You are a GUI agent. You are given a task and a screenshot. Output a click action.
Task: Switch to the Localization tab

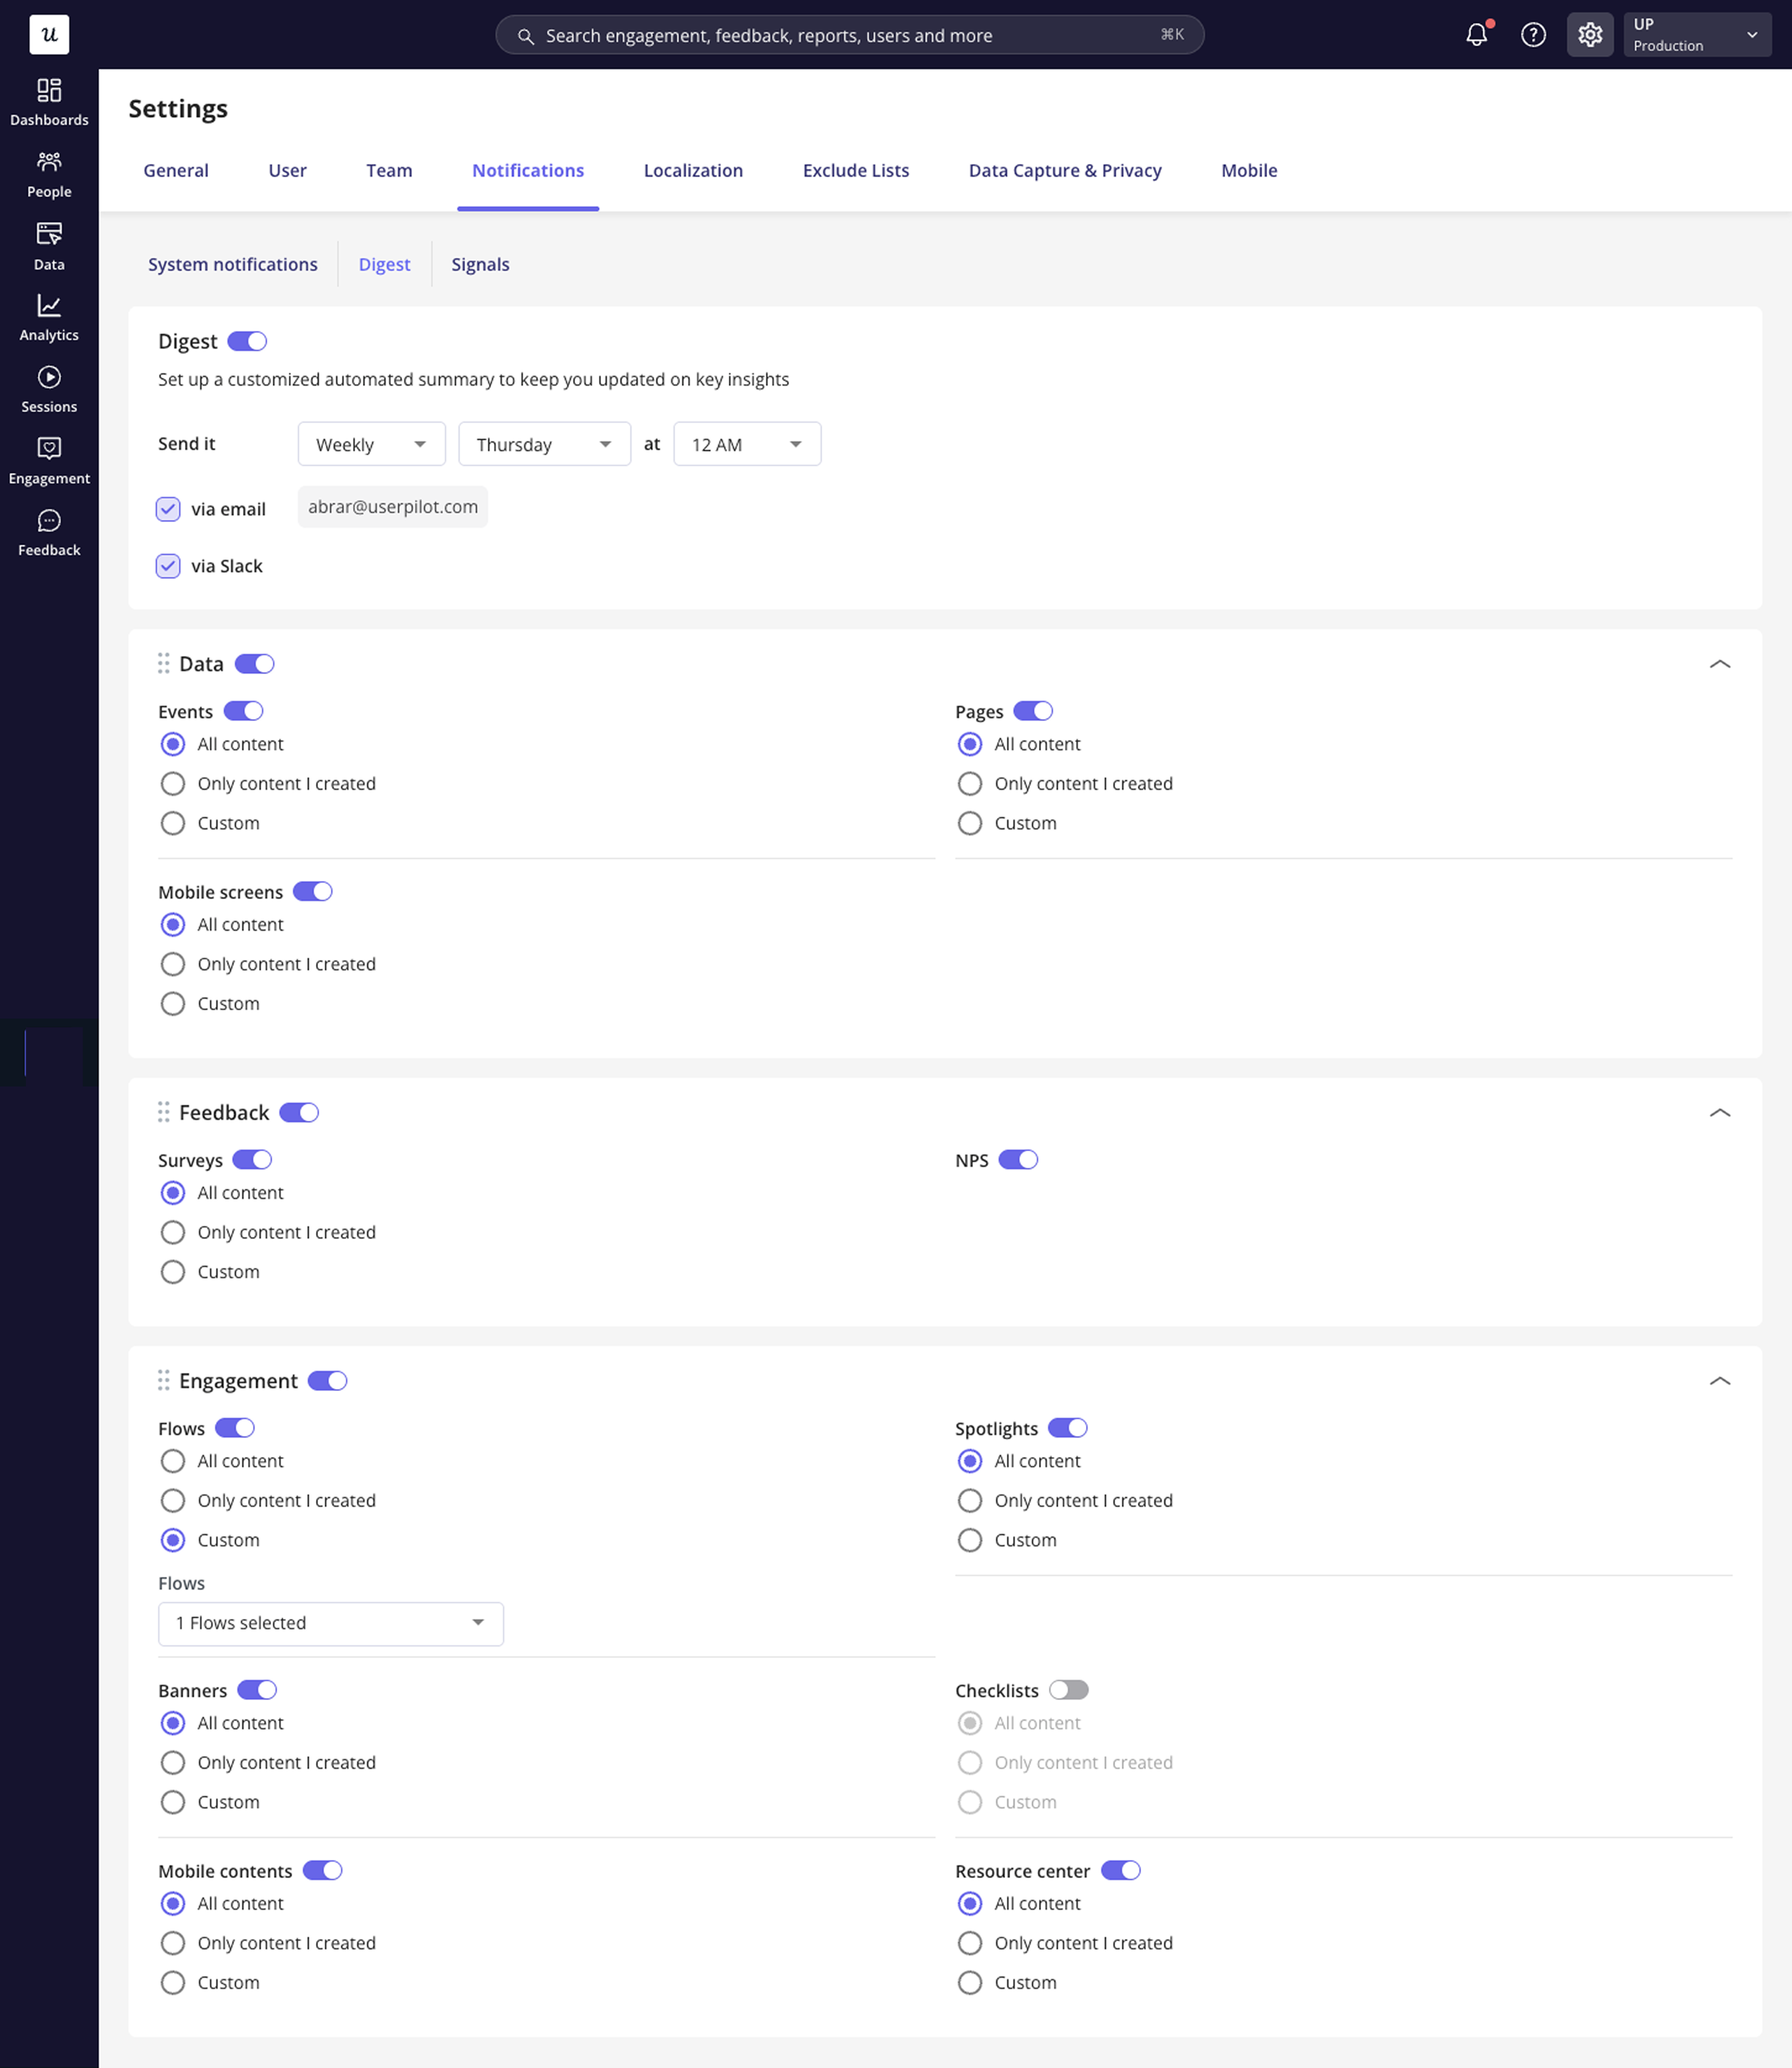(693, 170)
